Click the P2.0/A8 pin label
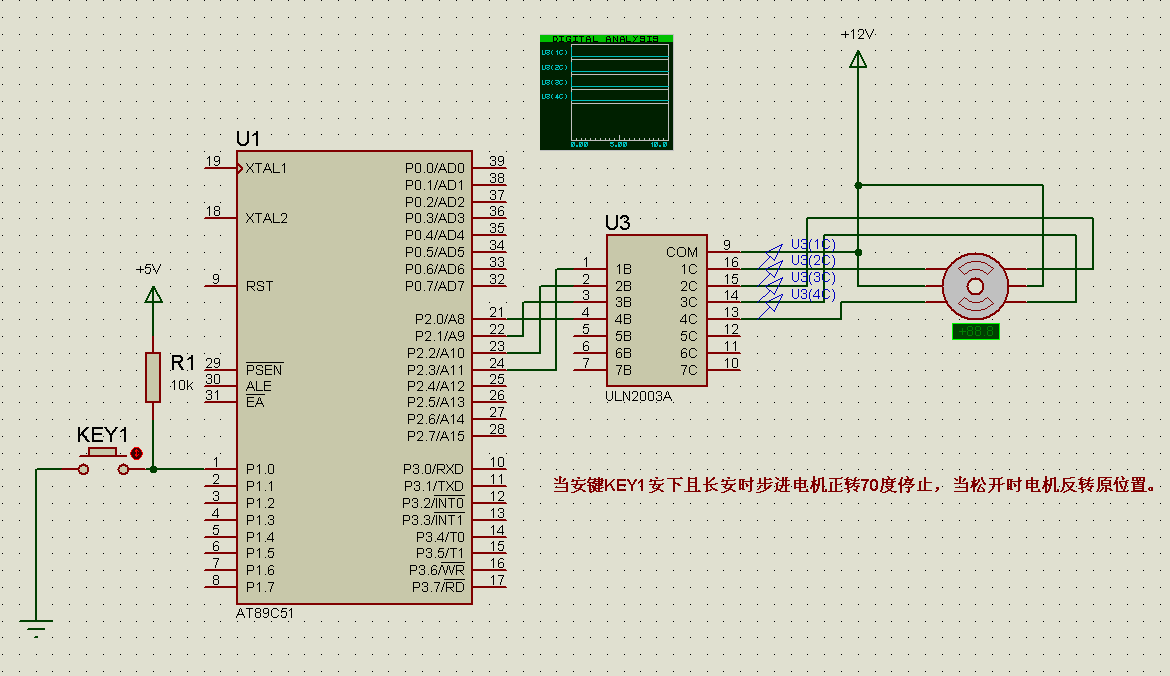 point(439,319)
